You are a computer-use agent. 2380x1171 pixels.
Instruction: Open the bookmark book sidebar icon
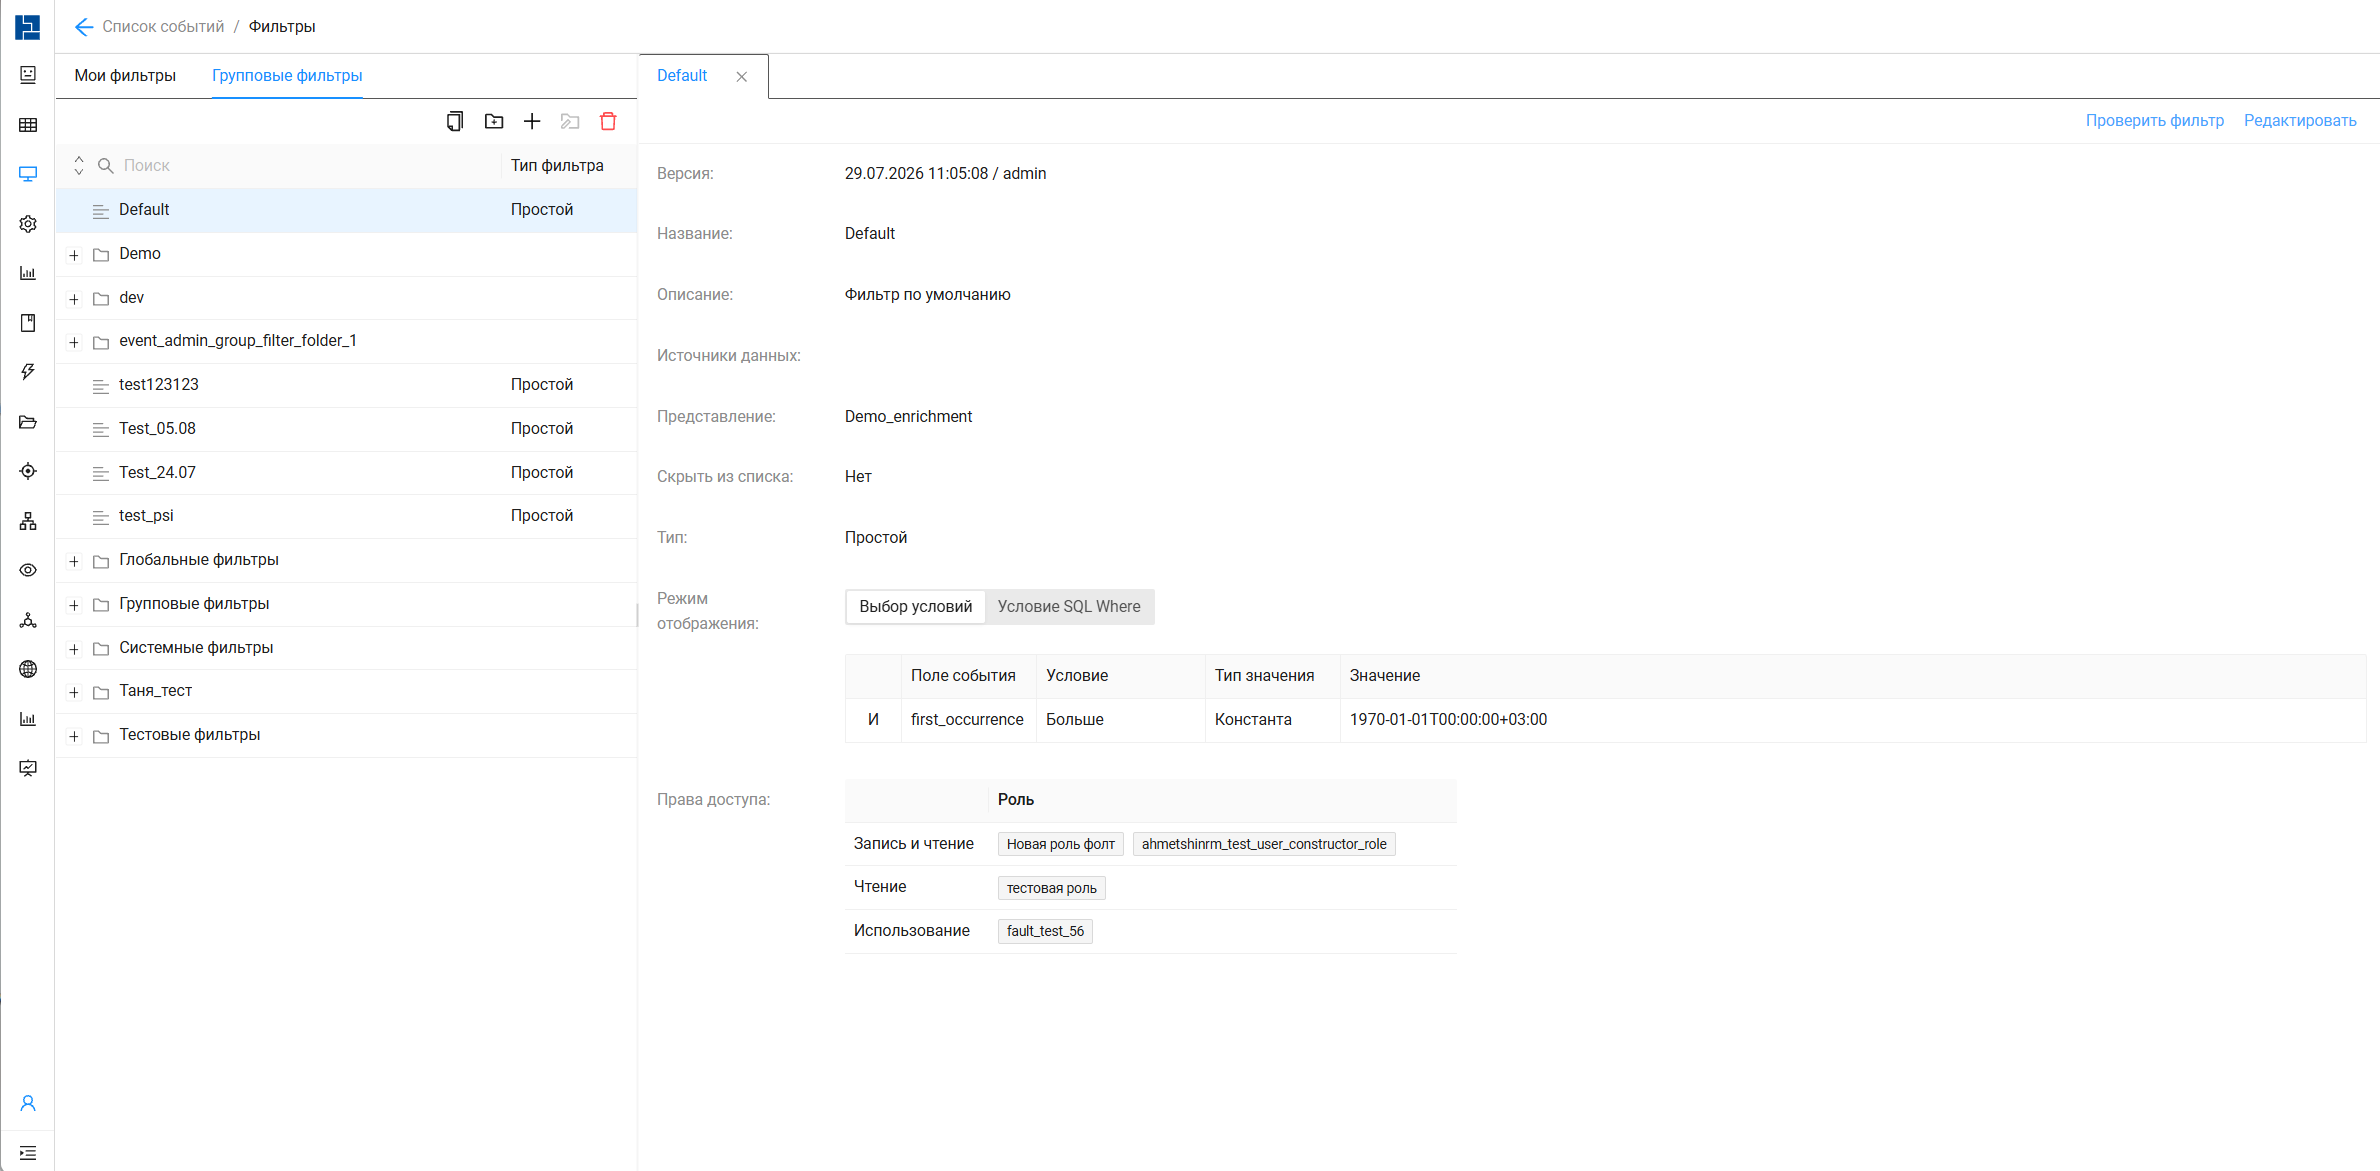pyautogui.click(x=28, y=323)
